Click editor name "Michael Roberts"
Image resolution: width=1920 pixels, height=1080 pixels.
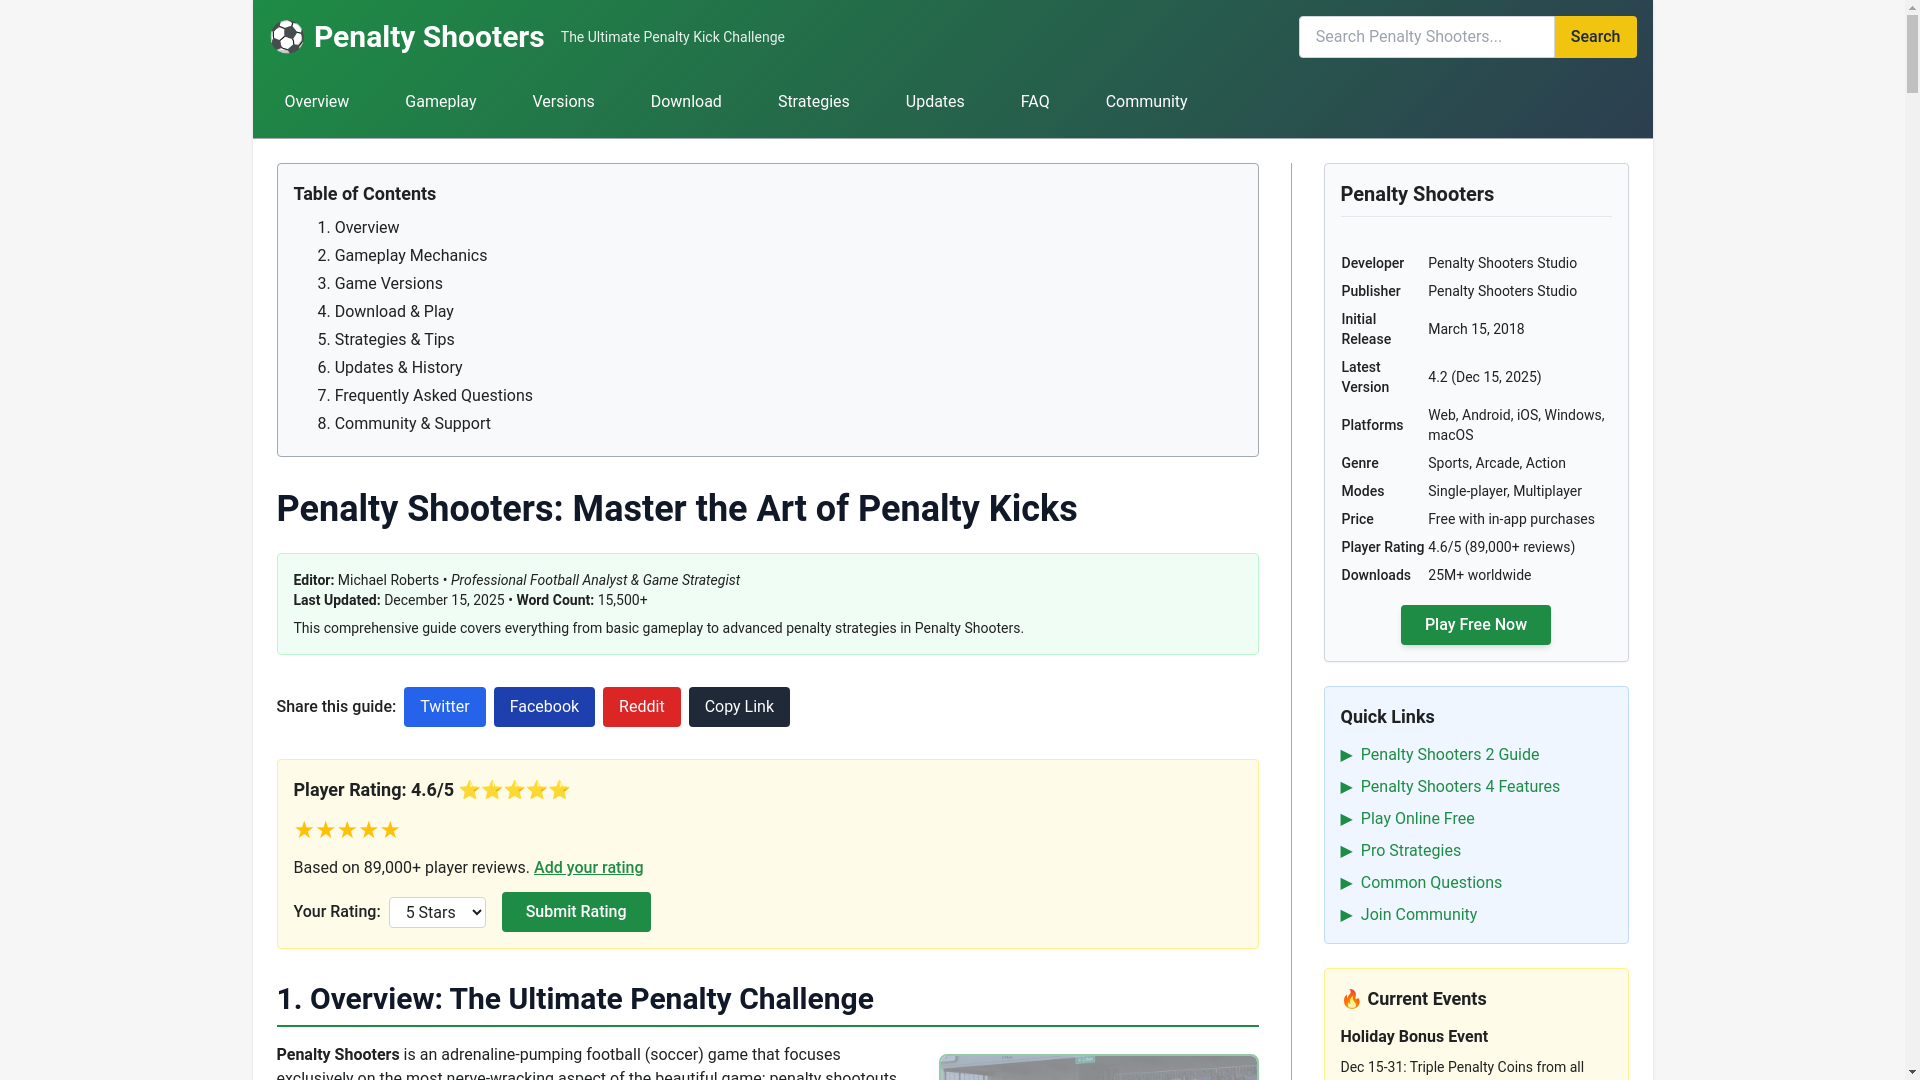(x=388, y=580)
